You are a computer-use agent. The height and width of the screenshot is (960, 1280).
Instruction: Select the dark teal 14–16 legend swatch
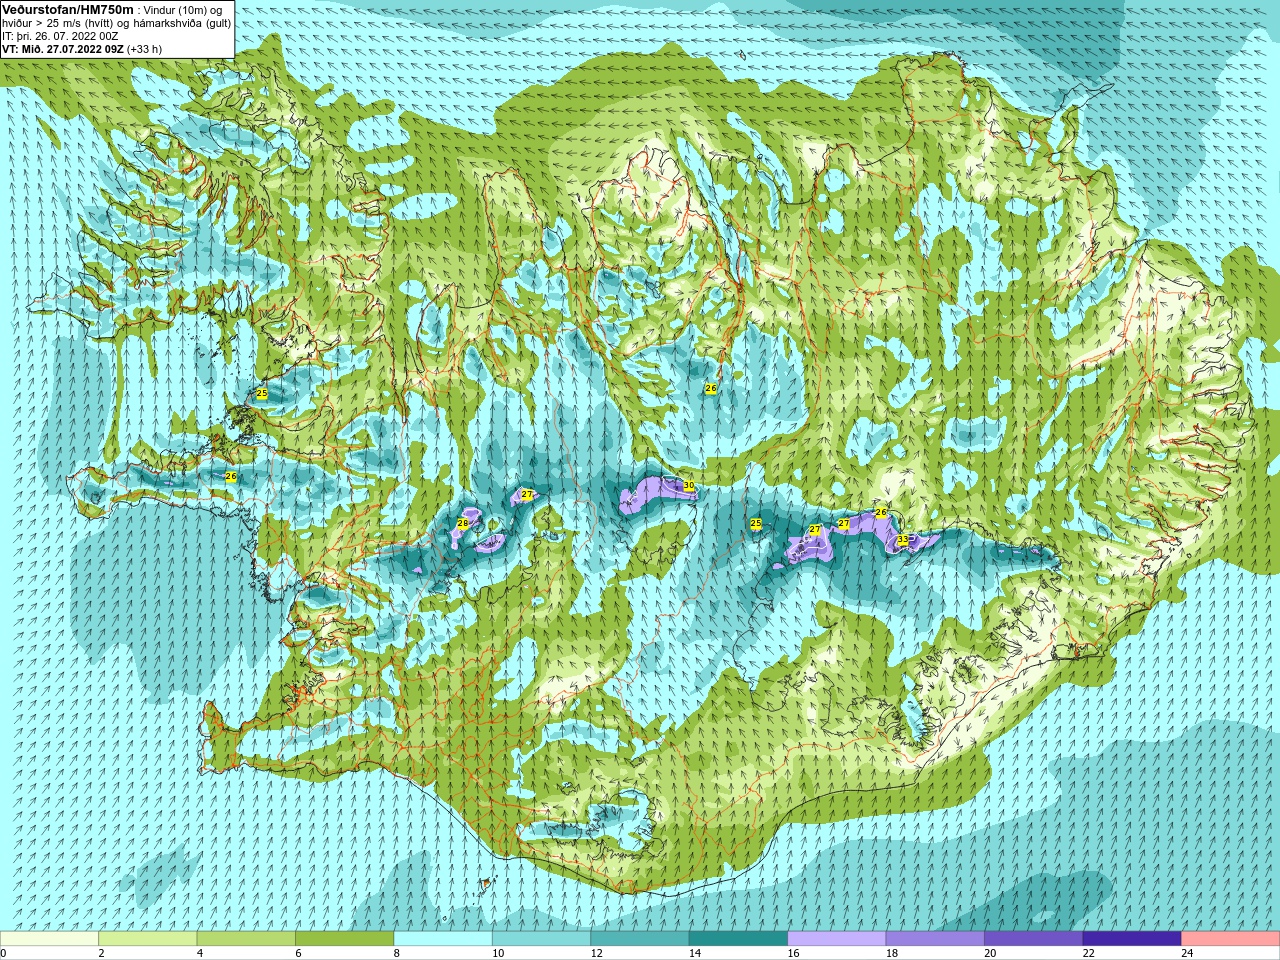[x=738, y=938]
